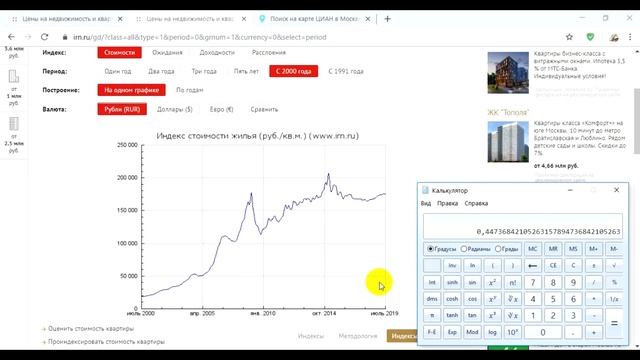Viewport: 640px width, 360px height.
Task: Reload the irn.ru page
Action: 44,37
